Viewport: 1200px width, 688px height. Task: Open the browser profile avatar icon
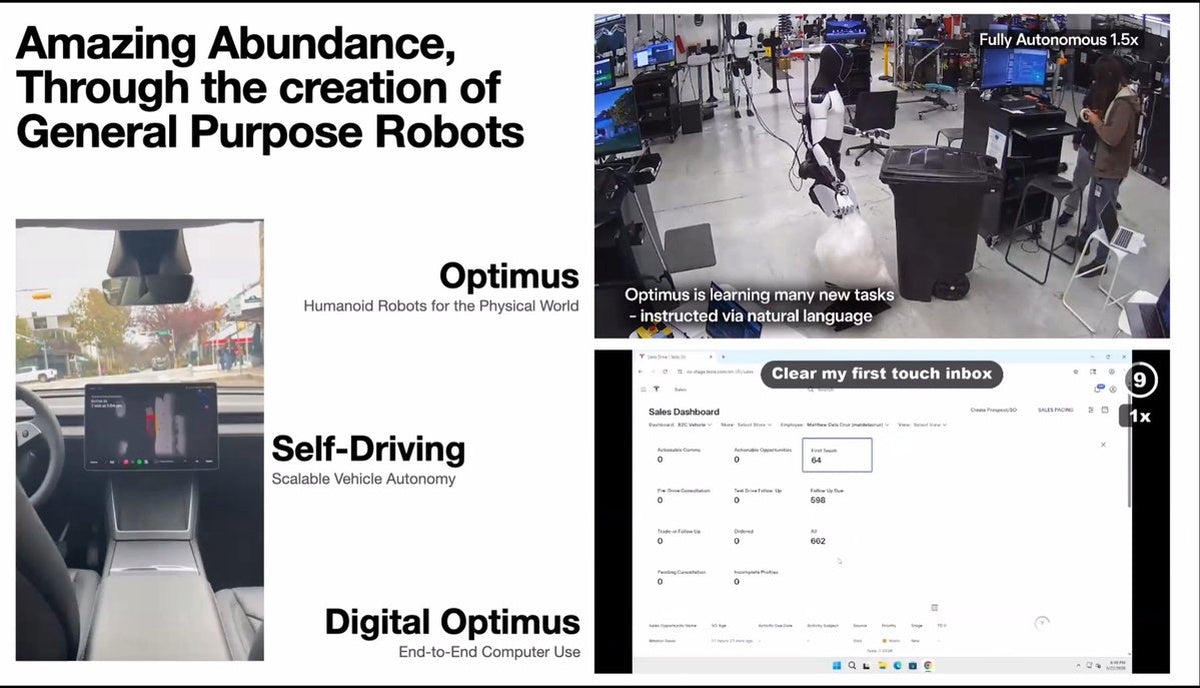point(1111,371)
